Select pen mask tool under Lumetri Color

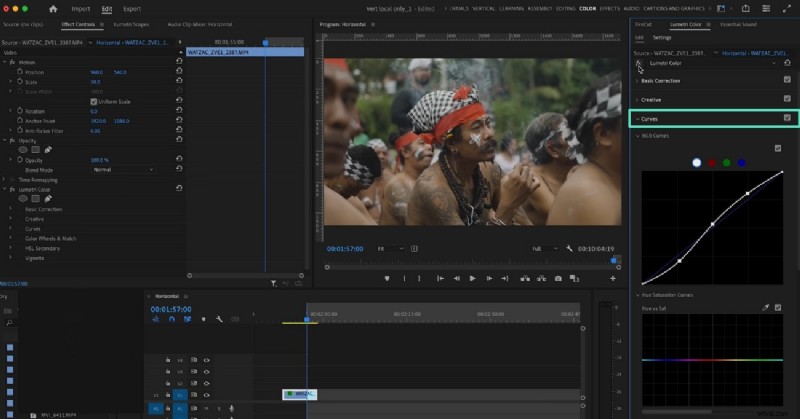[x=48, y=199]
